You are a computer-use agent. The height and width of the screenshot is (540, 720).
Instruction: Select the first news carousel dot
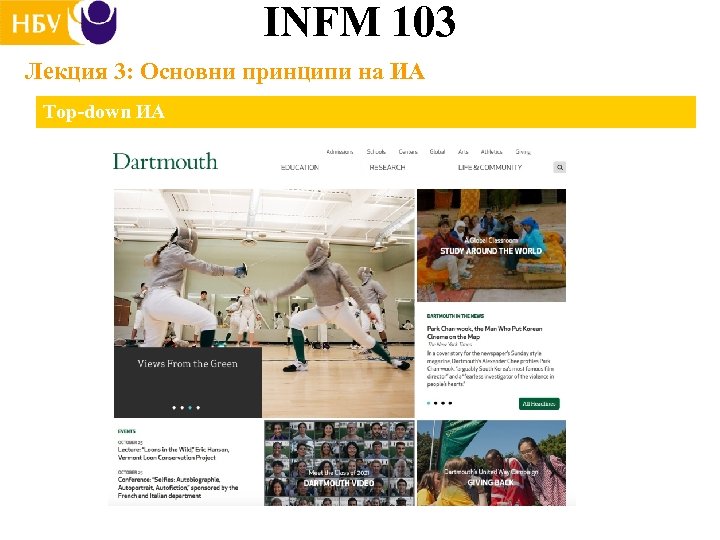pyautogui.click(x=429, y=403)
